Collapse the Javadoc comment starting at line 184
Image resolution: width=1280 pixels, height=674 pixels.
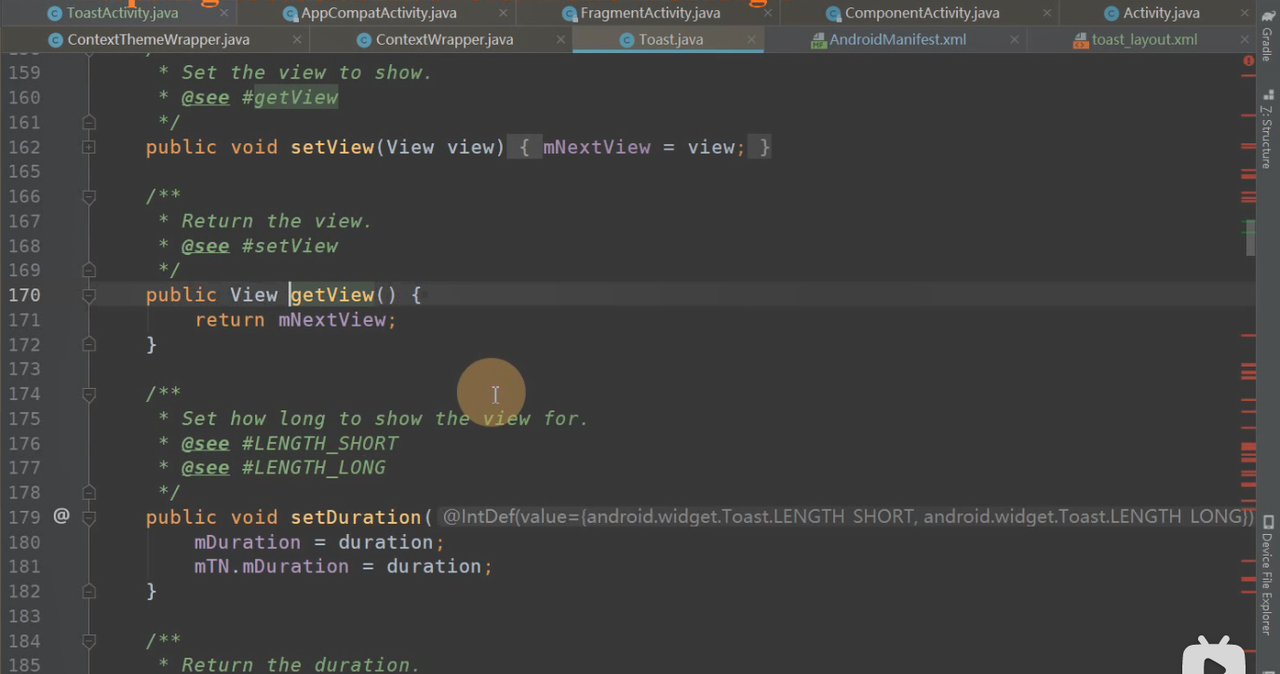tap(89, 641)
